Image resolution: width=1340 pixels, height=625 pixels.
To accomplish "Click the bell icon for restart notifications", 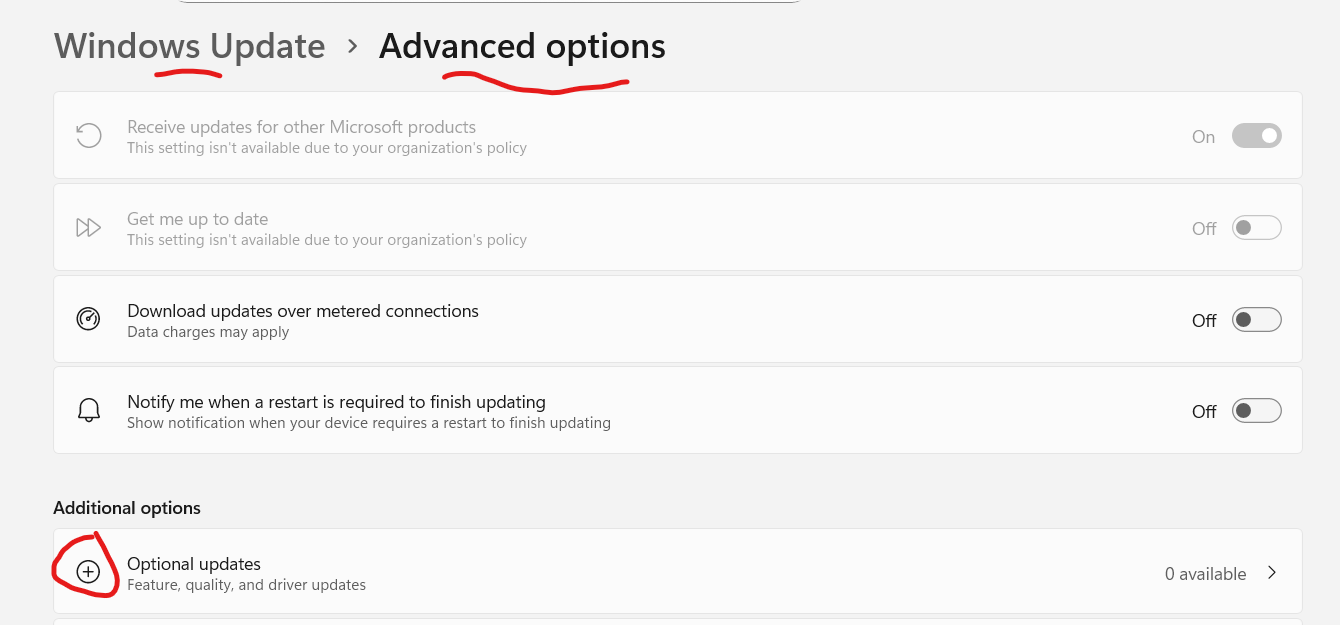I will click(89, 410).
